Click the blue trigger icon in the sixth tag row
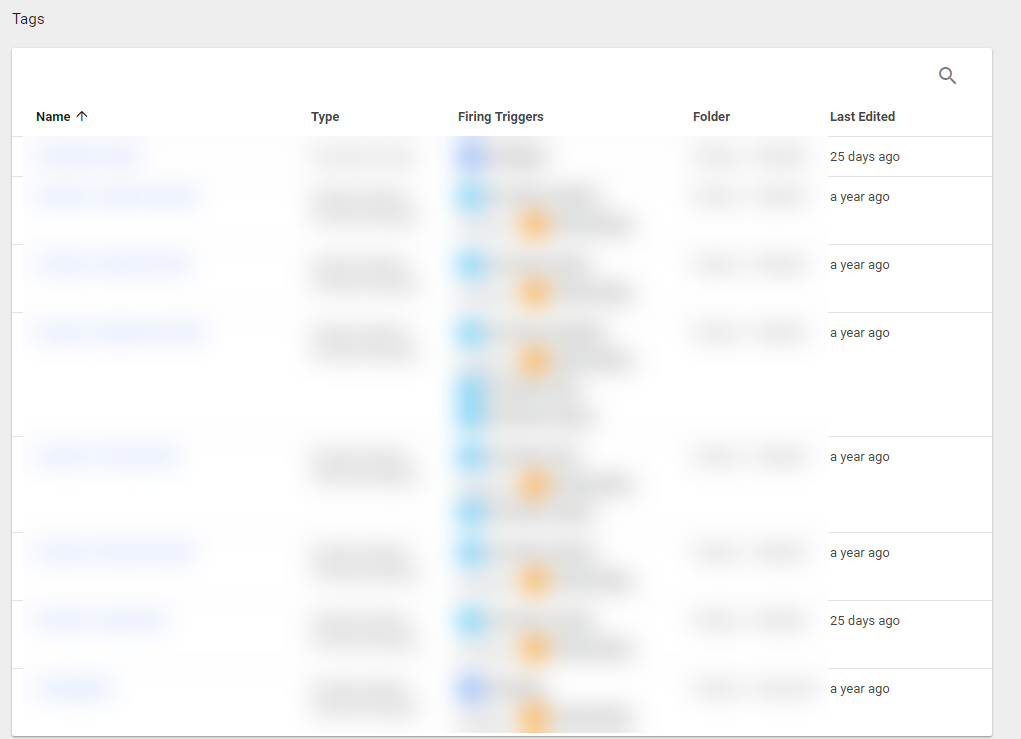The width and height of the screenshot is (1021, 739). (471, 553)
